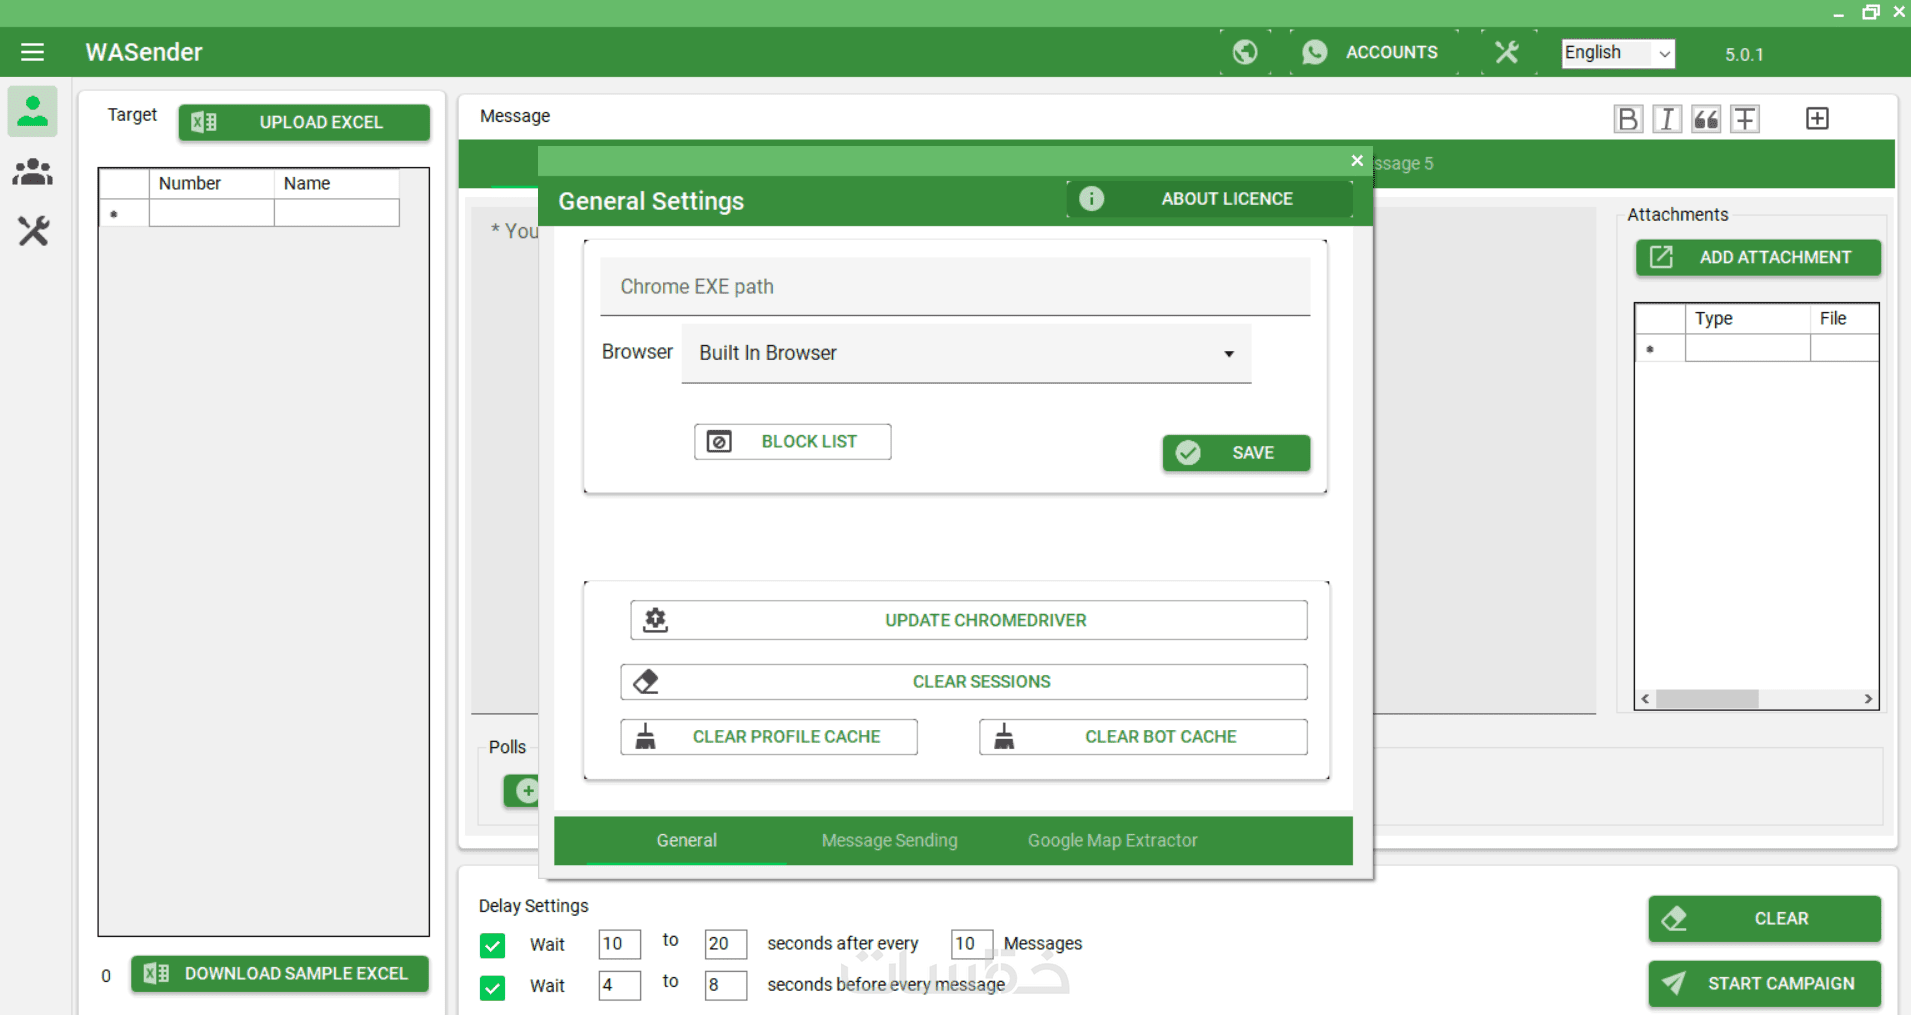Click the attachments horizontal scrollbar thumb
This screenshot has height=1015, width=1911.
click(x=1707, y=699)
